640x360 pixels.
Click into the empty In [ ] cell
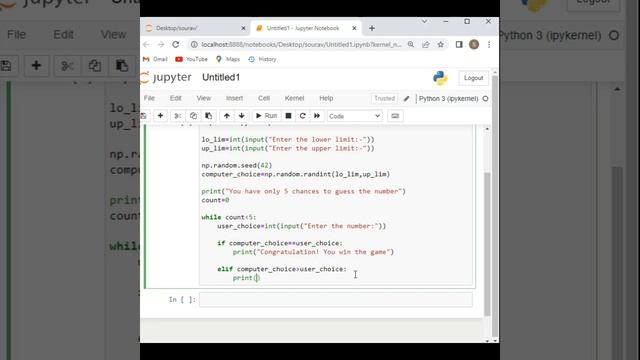(x=336, y=300)
